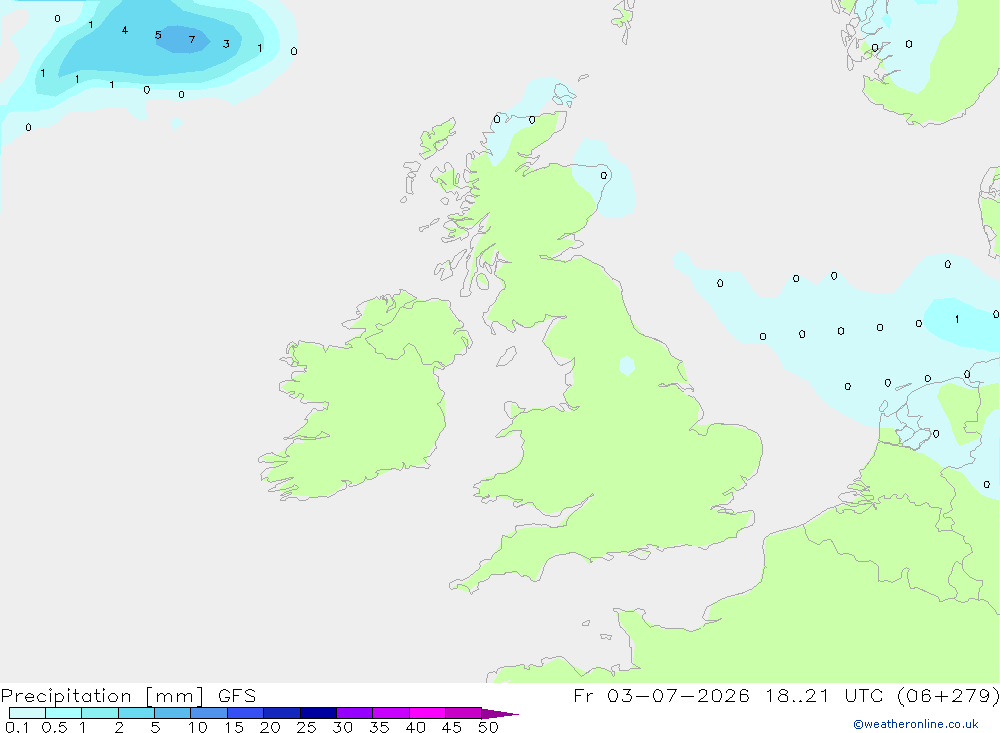Click the over-50 mm arrow tip of legend
The image size is (1000, 733).
click(x=499, y=714)
